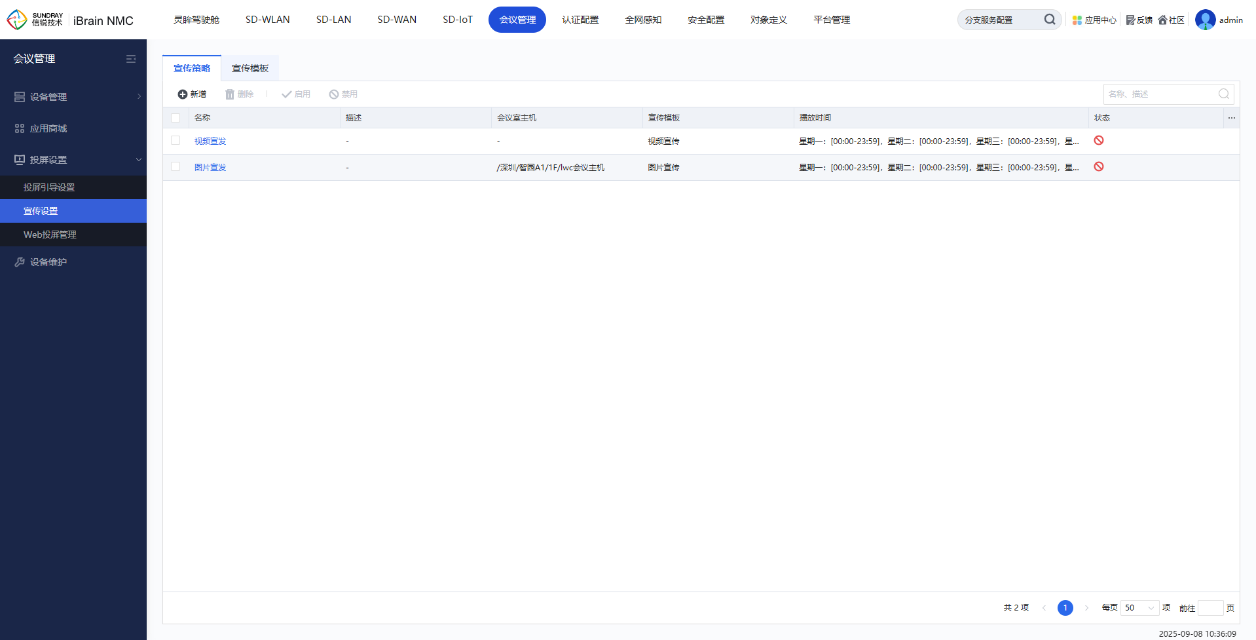Open 应用商城 in the sidebar

[48, 128]
